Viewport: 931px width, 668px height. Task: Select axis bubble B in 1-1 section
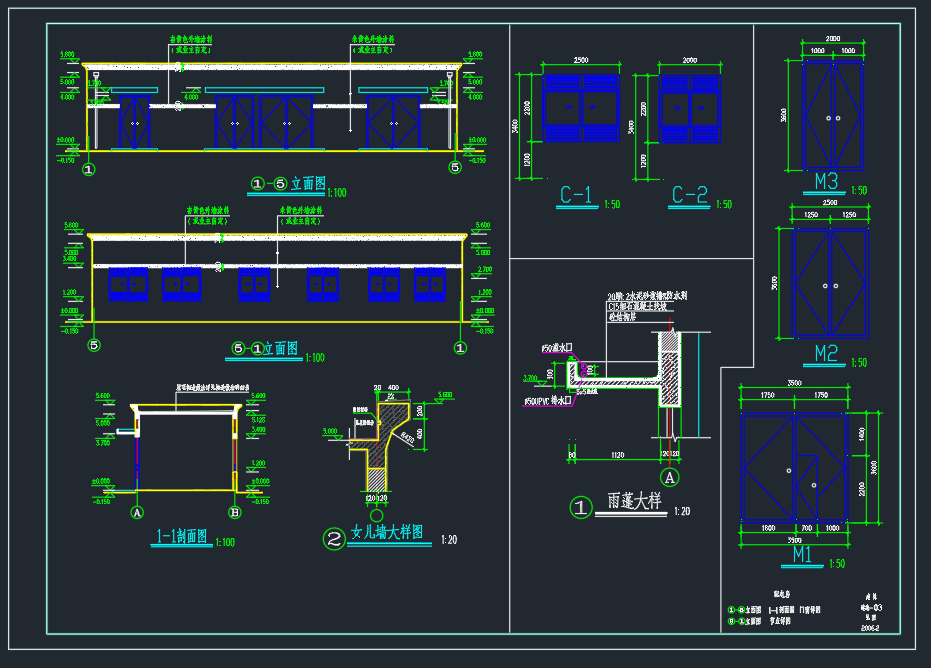[235, 513]
